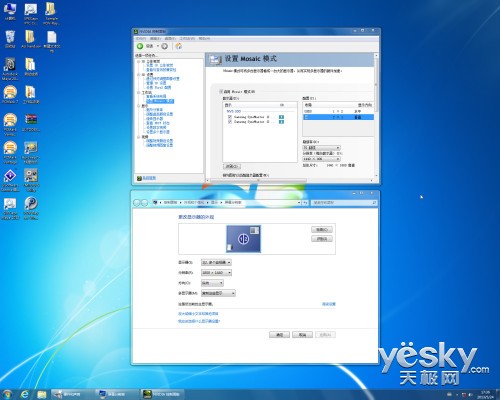Click the Windows Start orb

[x=7, y=394]
